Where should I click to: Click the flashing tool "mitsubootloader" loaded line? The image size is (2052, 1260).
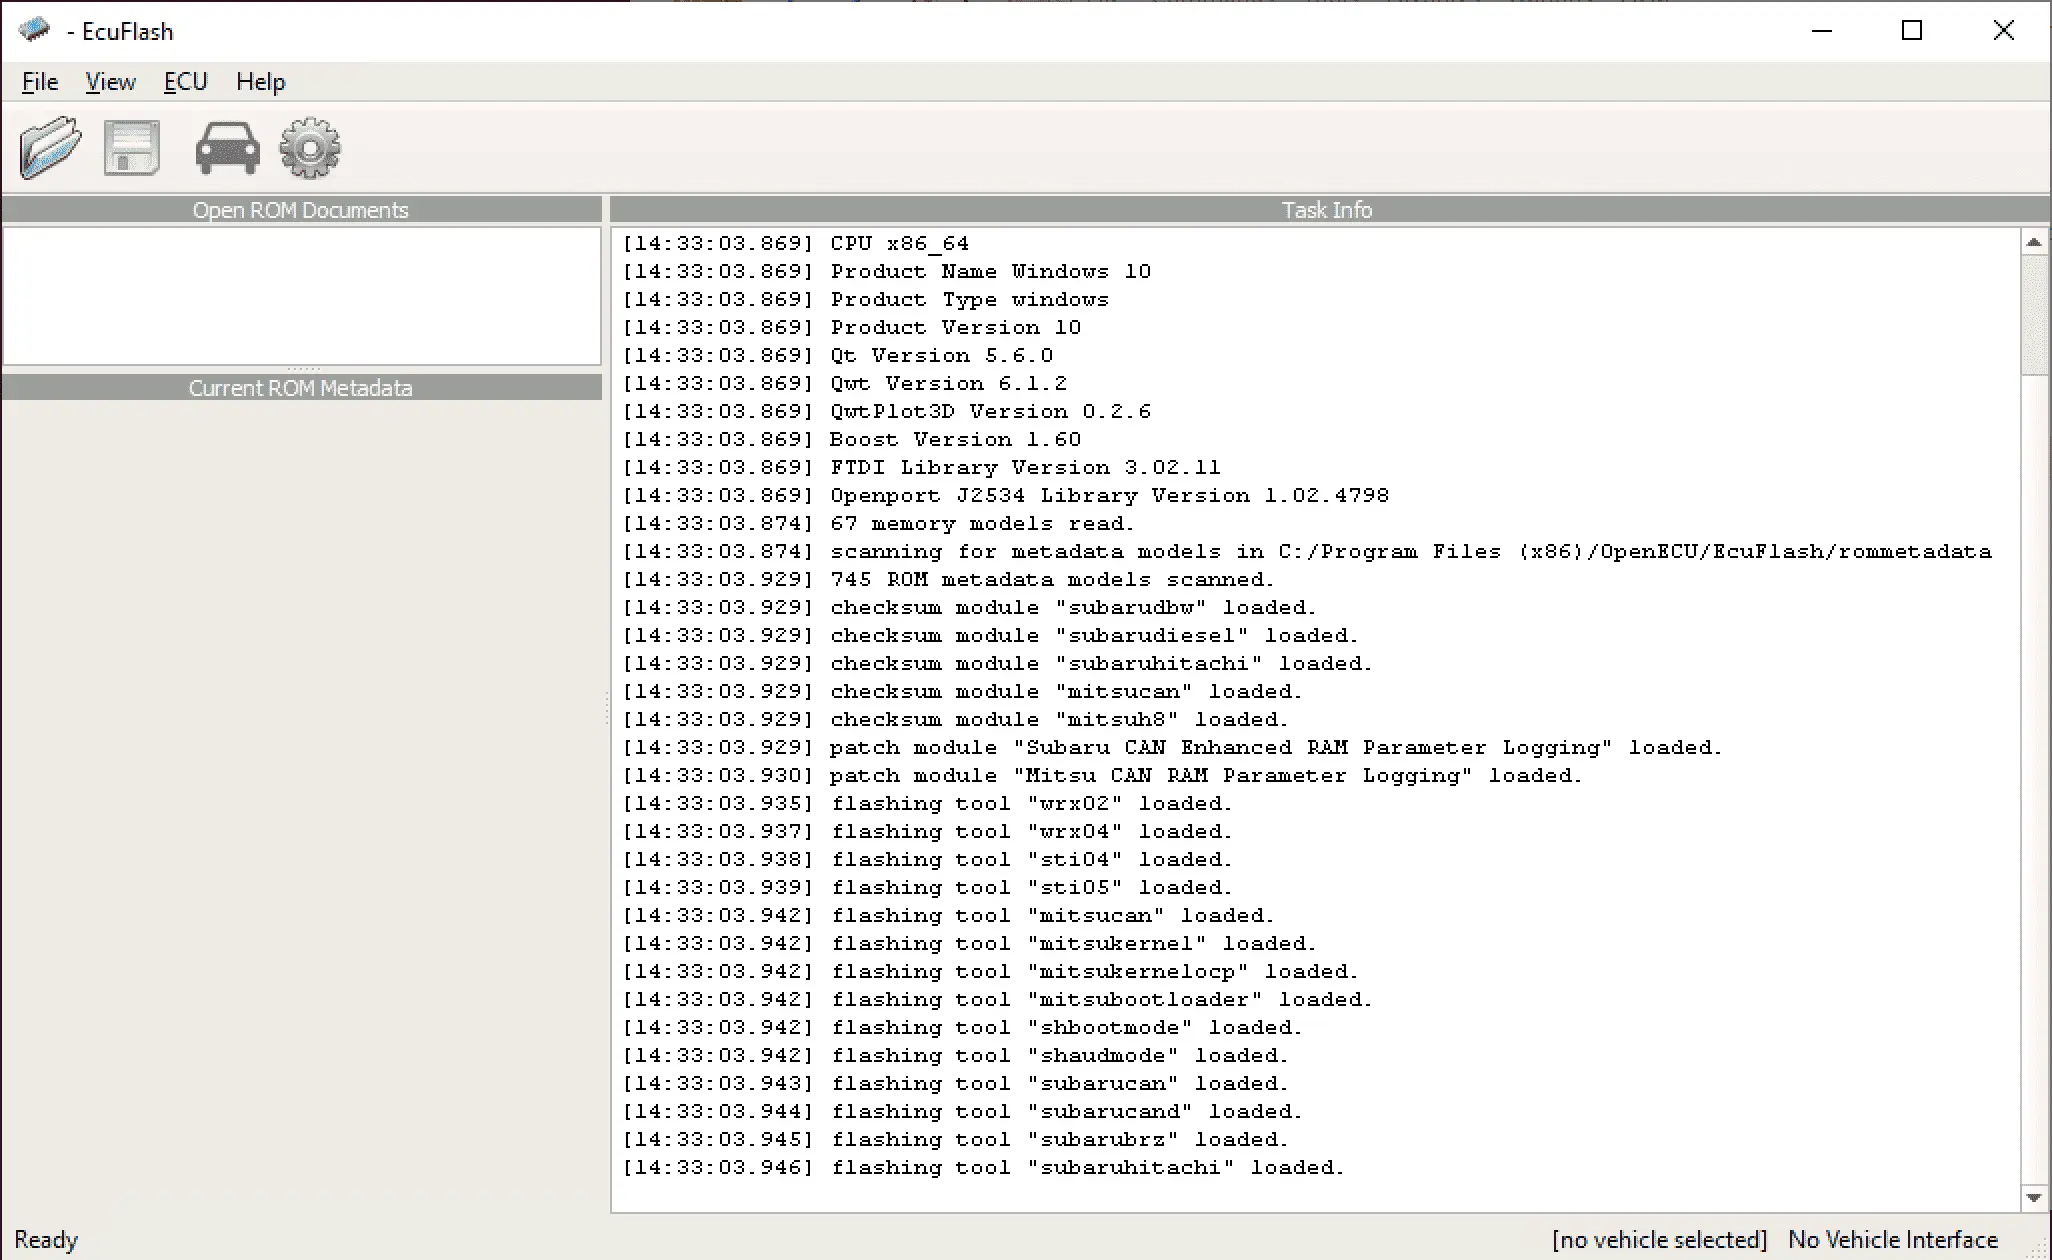pyautogui.click(x=998, y=999)
